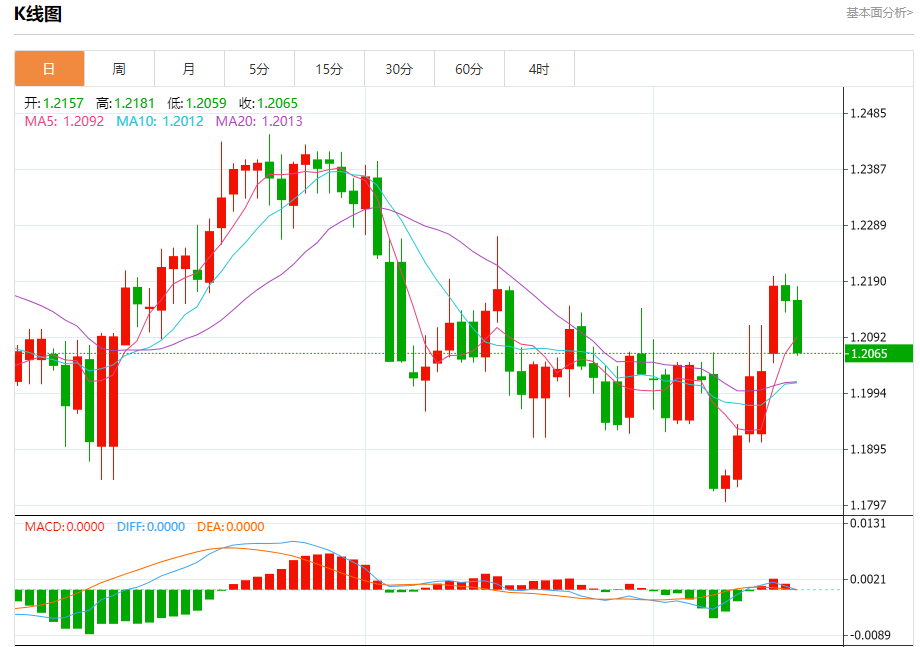This screenshot has width=920, height=647.
Task: Click the -0.0089 MACD axis label
Action: pos(870,635)
